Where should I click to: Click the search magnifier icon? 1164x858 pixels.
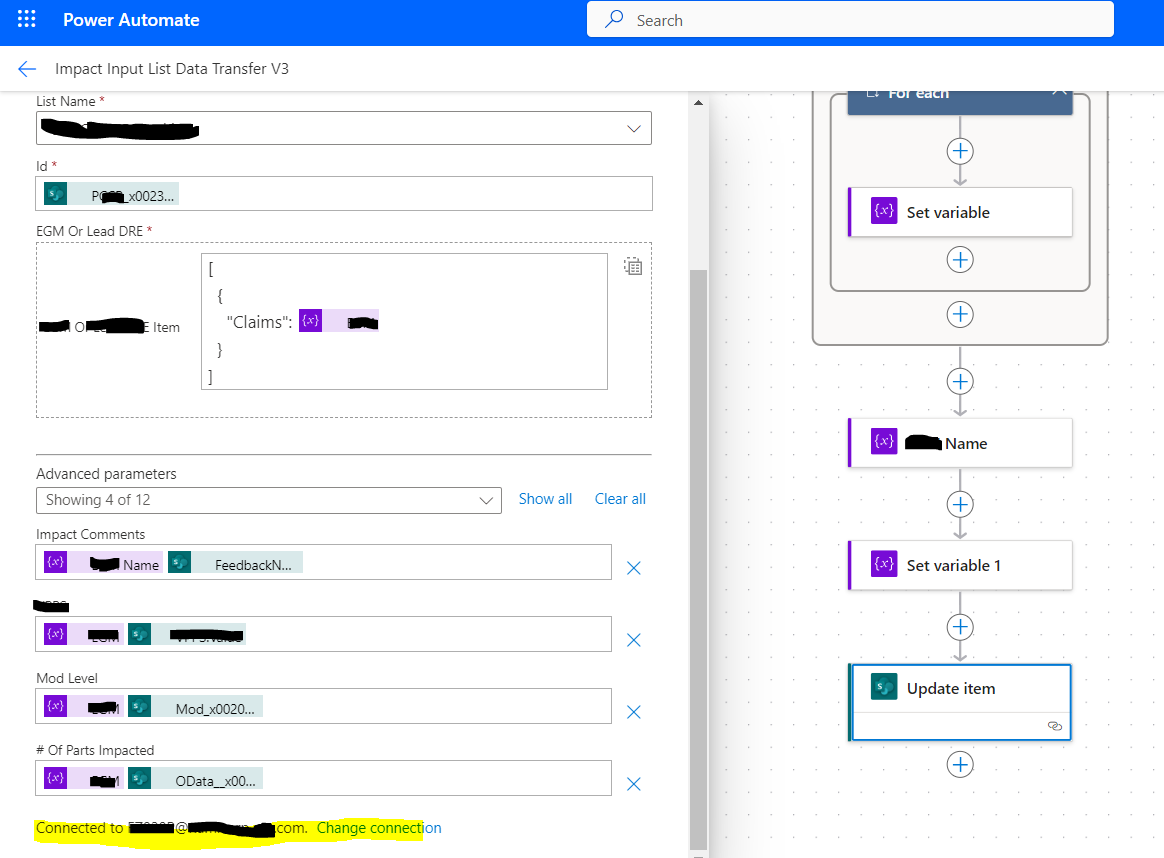tap(614, 19)
